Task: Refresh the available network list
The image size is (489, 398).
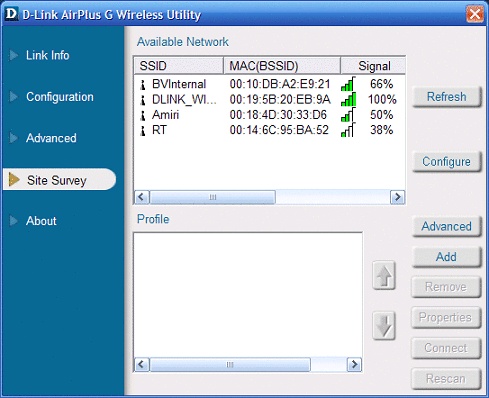Action: click(x=447, y=97)
